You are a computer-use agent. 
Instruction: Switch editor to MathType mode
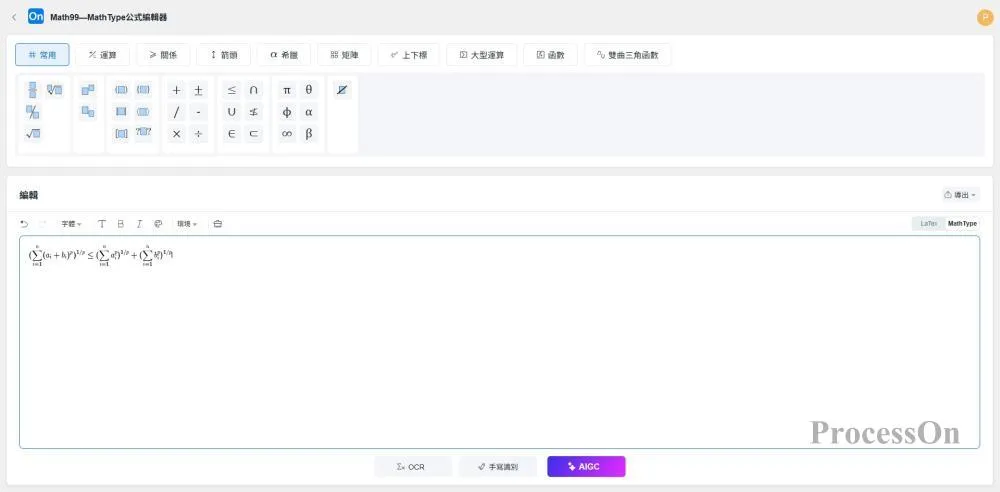coord(962,224)
